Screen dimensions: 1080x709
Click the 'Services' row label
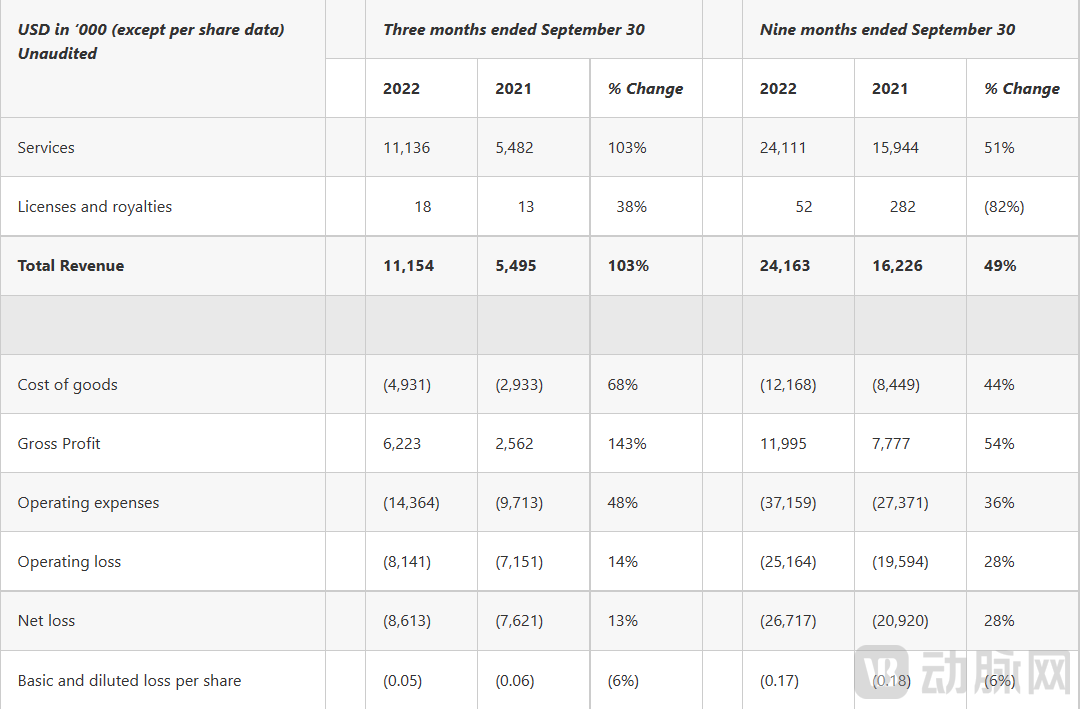coord(46,148)
